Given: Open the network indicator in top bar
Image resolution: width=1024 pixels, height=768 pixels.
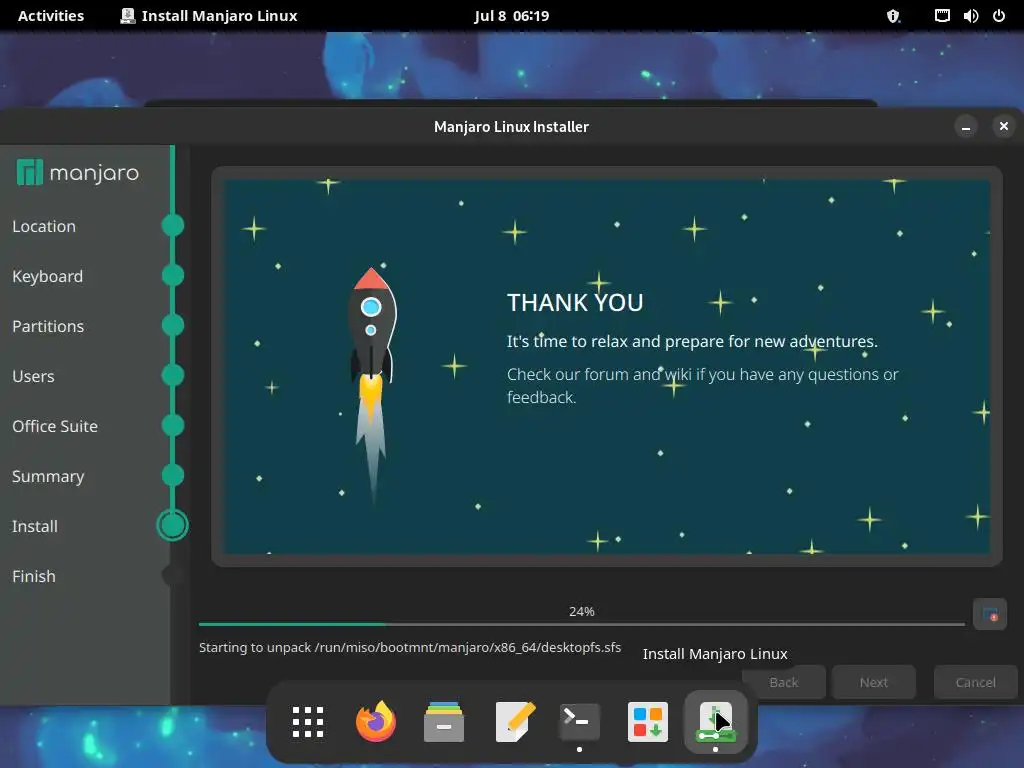Looking at the screenshot, I should 942,16.
